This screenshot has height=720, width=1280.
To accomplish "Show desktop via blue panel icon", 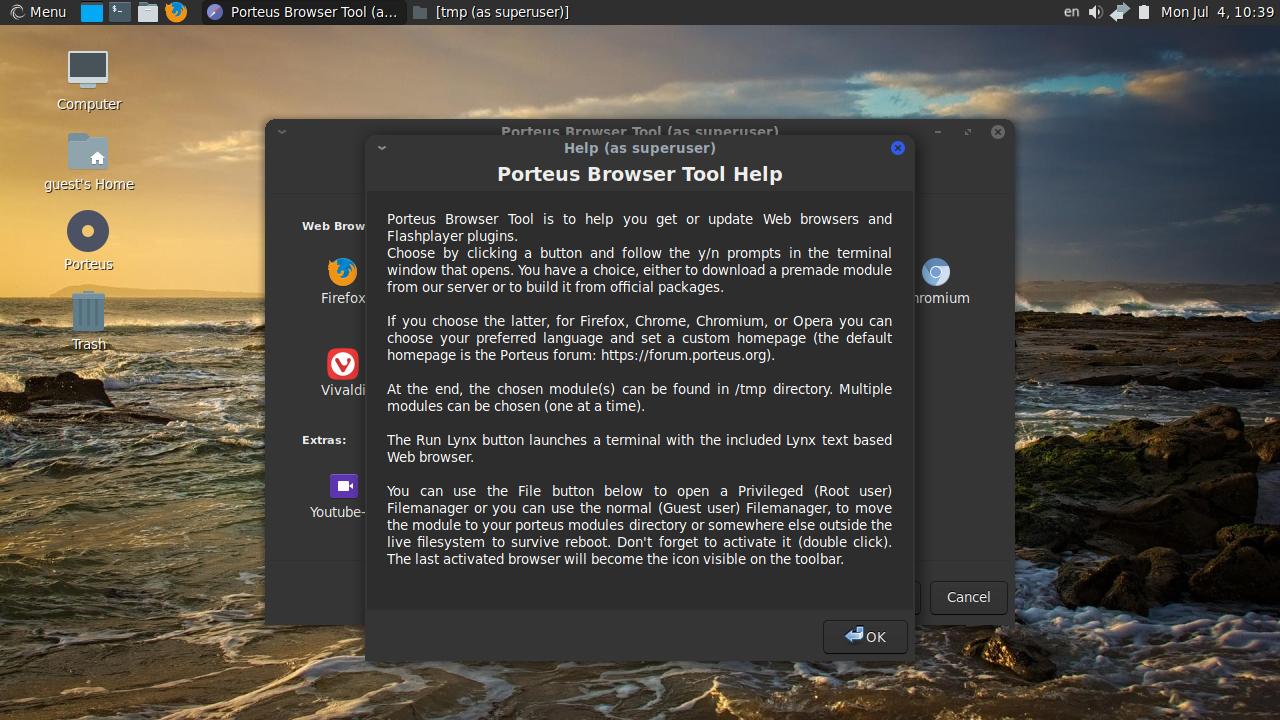I will [x=92, y=12].
